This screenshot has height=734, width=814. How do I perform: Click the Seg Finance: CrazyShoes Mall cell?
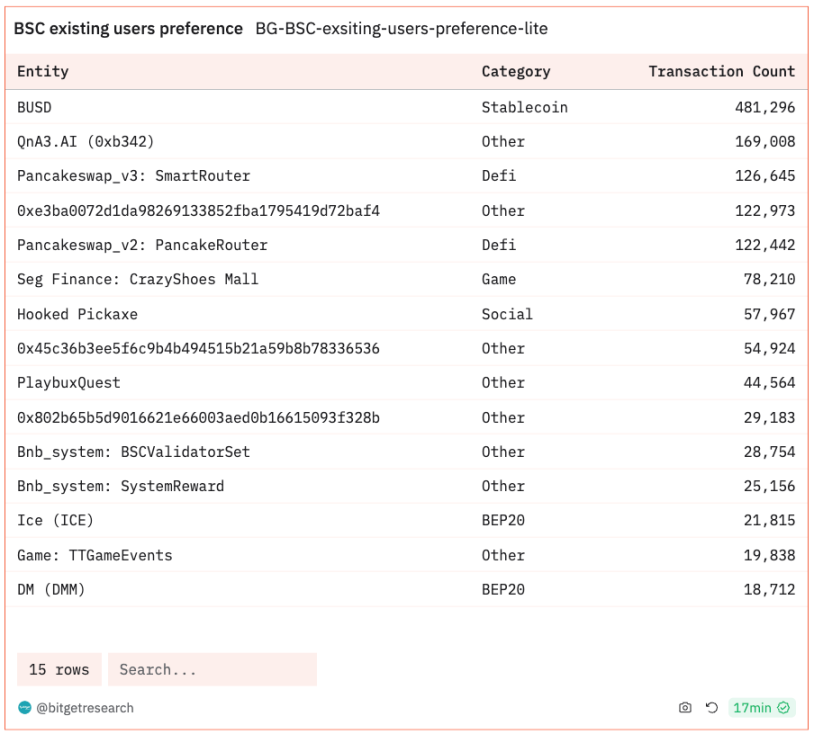(137, 279)
